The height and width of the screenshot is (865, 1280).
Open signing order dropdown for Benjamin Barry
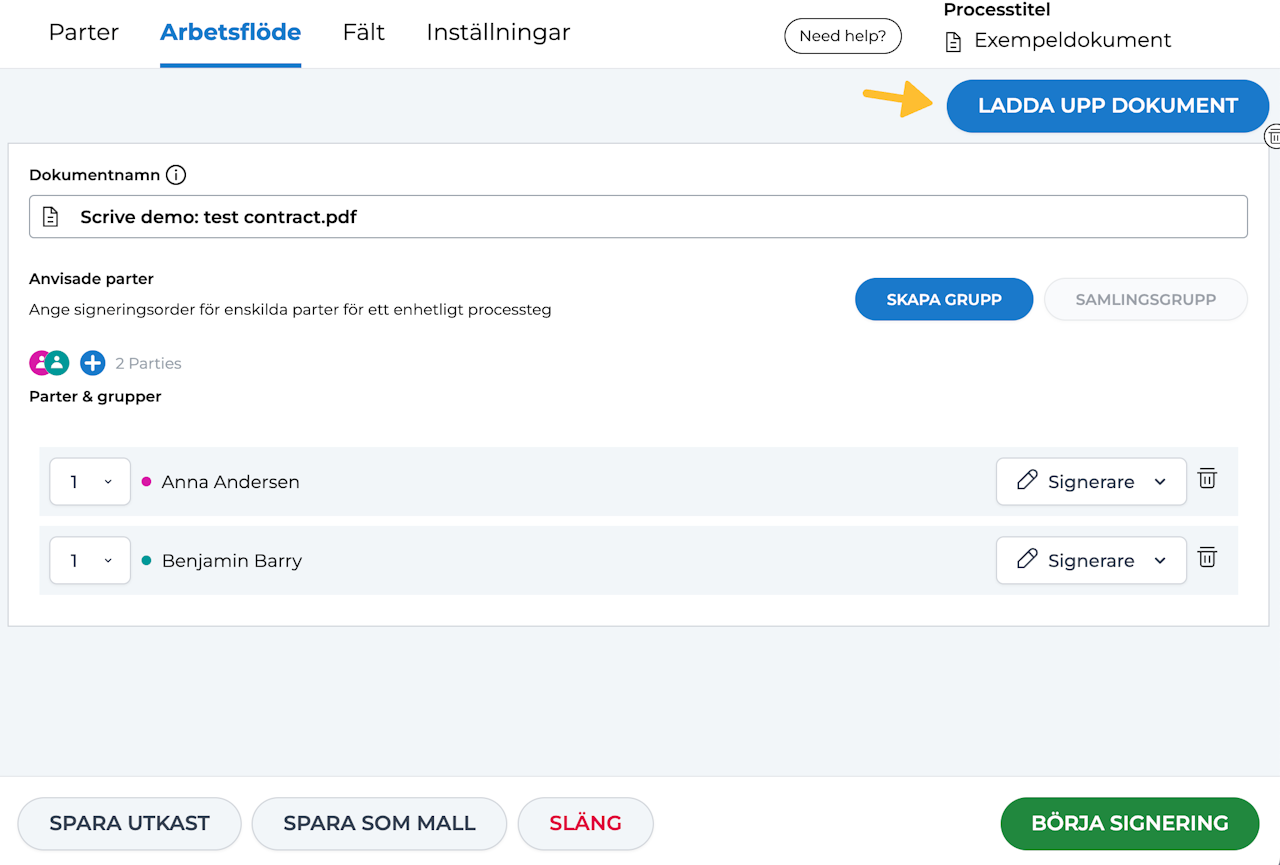[x=90, y=561]
